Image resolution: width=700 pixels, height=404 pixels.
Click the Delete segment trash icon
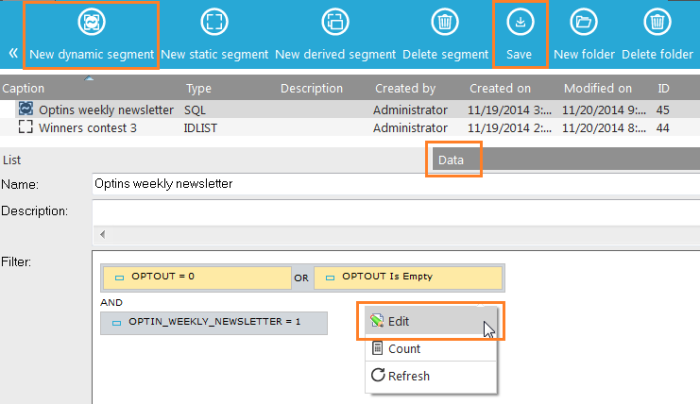[445, 21]
